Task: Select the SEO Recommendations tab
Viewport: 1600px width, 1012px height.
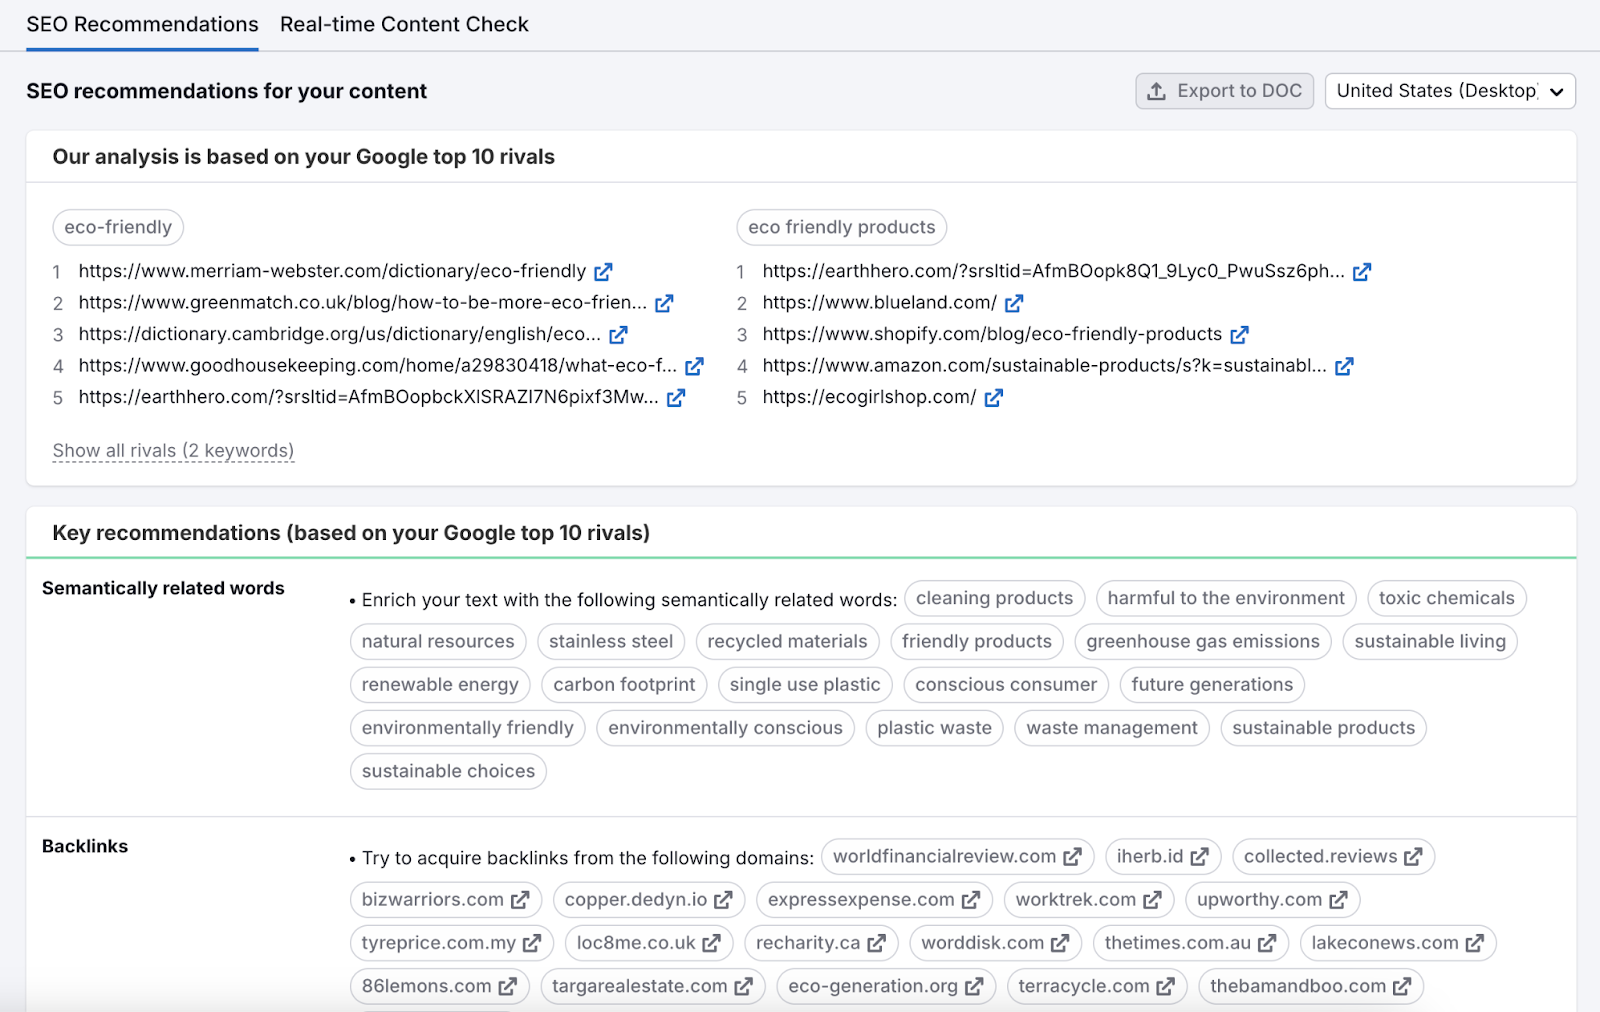Action: pos(142,24)
